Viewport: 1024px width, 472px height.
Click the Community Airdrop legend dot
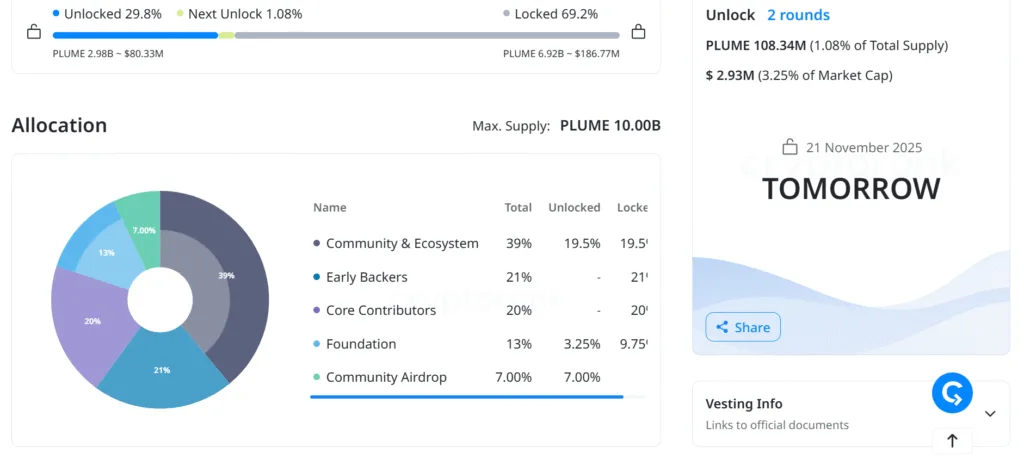click(x=317, y=377)
